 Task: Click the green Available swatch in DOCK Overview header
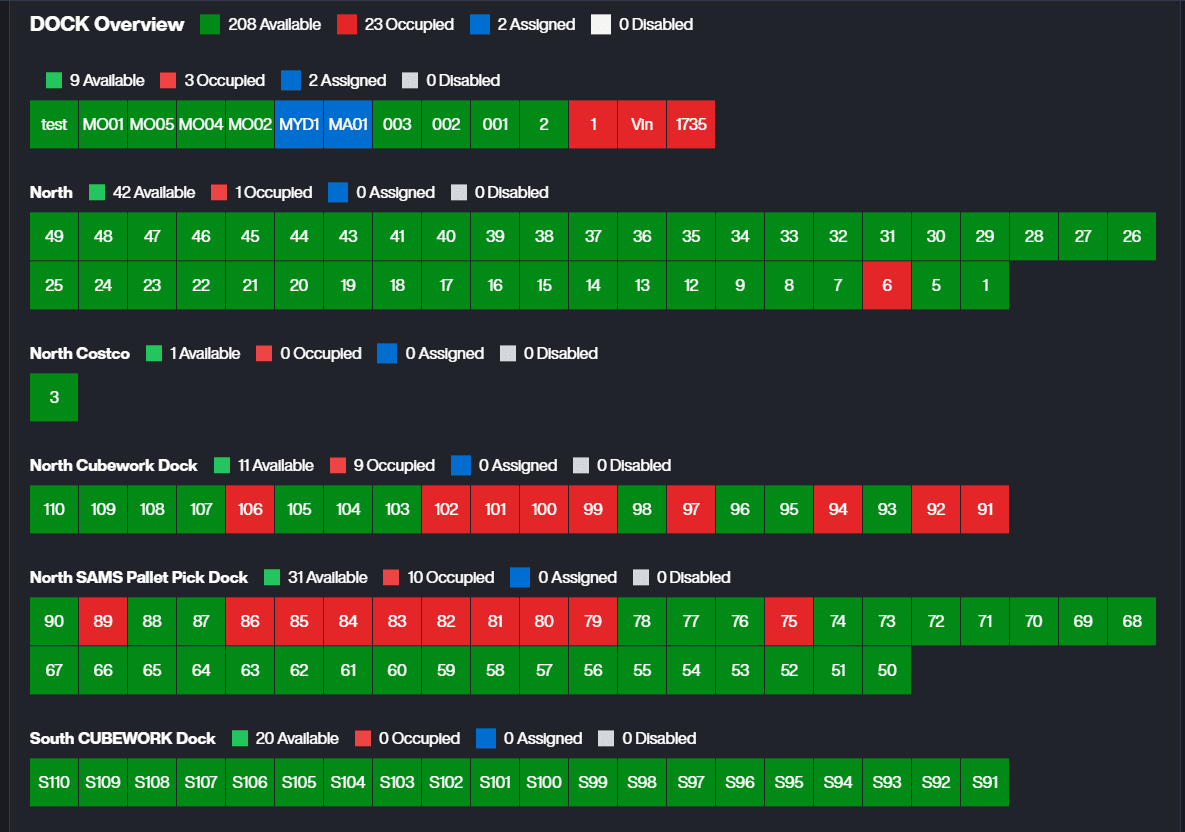[210, 24]
